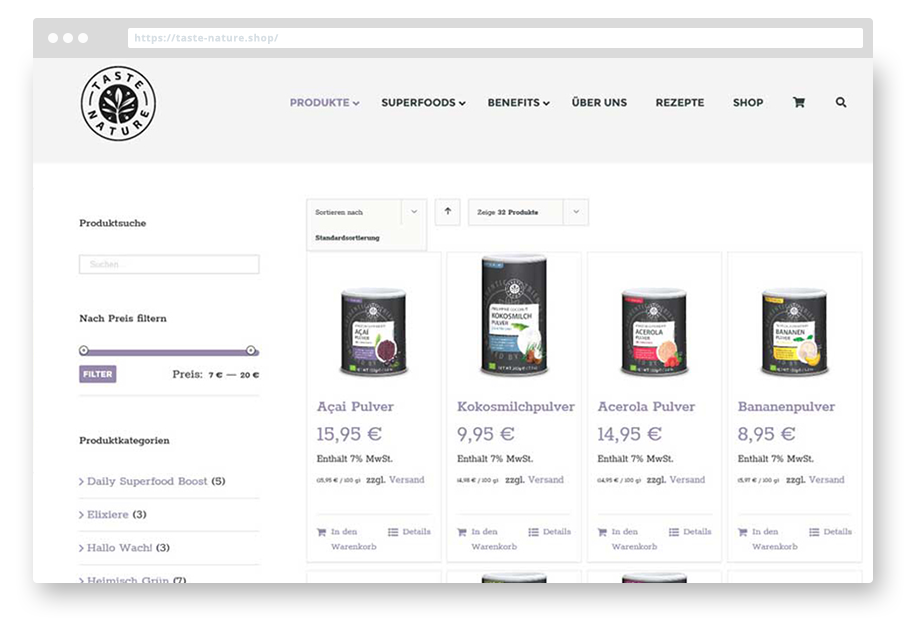Click Versand link under Açai Pulver

coord(406,480)
